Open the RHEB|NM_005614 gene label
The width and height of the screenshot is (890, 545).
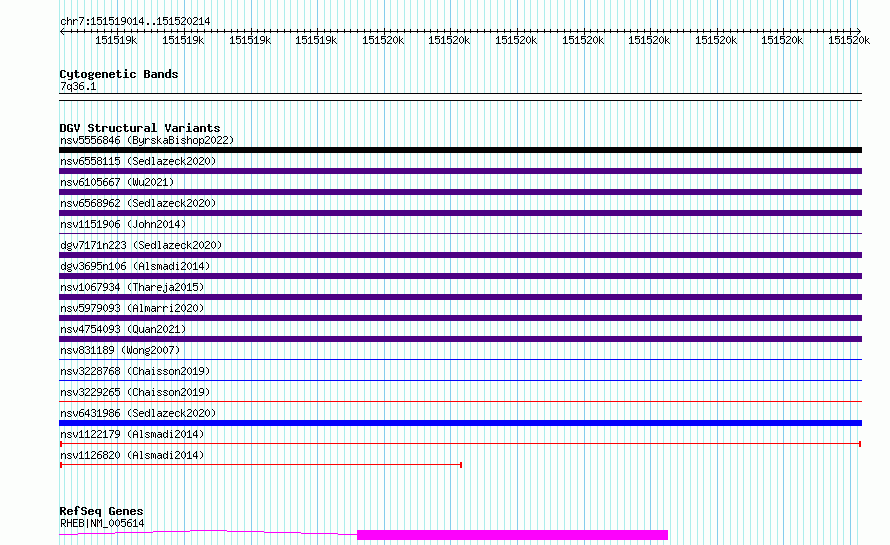tap(102, 523)
